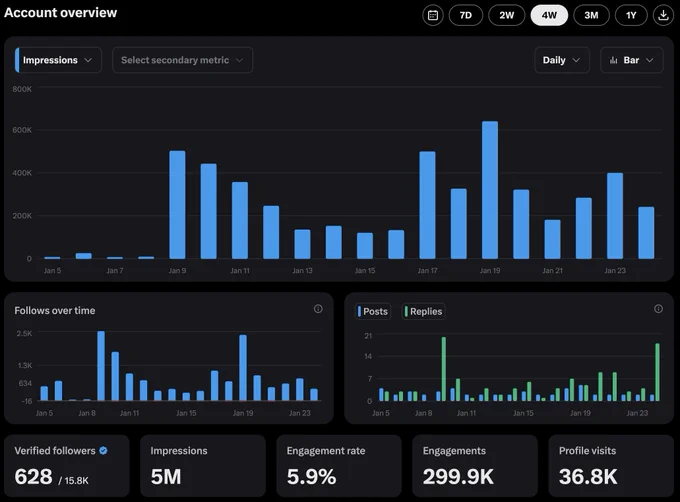Select the 1Y time range
680x502 pixels.
[x=631, y=16]
